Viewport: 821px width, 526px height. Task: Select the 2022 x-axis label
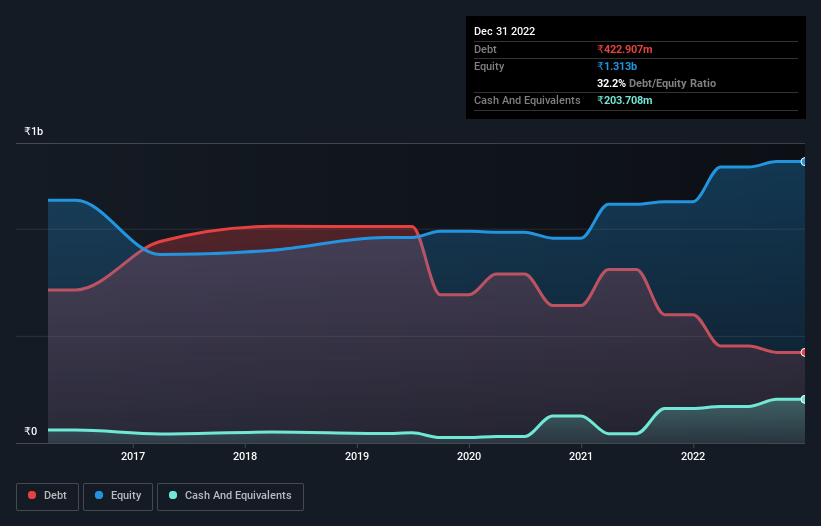693,456
